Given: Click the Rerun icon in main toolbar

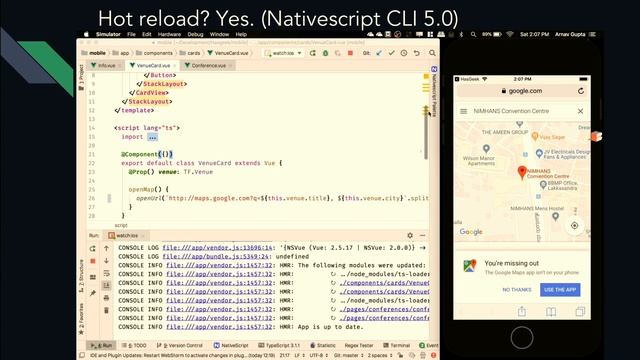Looking at the screenshot, I should point(313,53).
